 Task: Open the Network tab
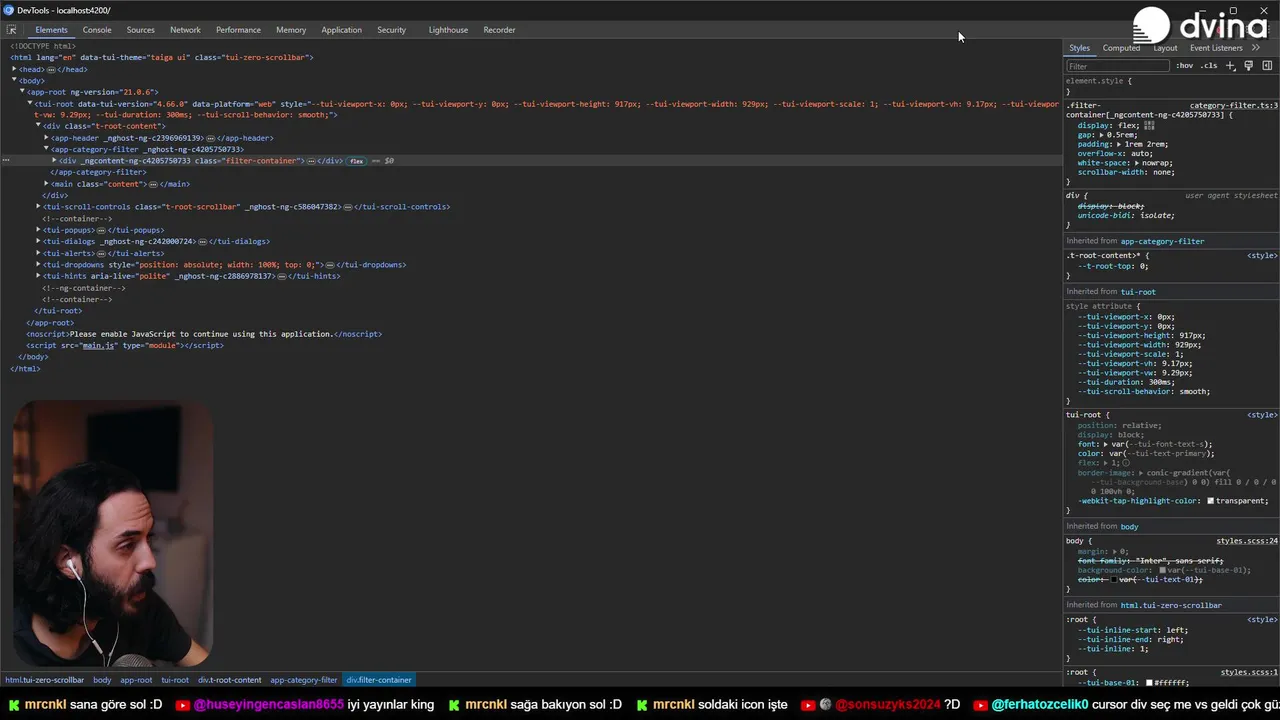click(185, 30)
